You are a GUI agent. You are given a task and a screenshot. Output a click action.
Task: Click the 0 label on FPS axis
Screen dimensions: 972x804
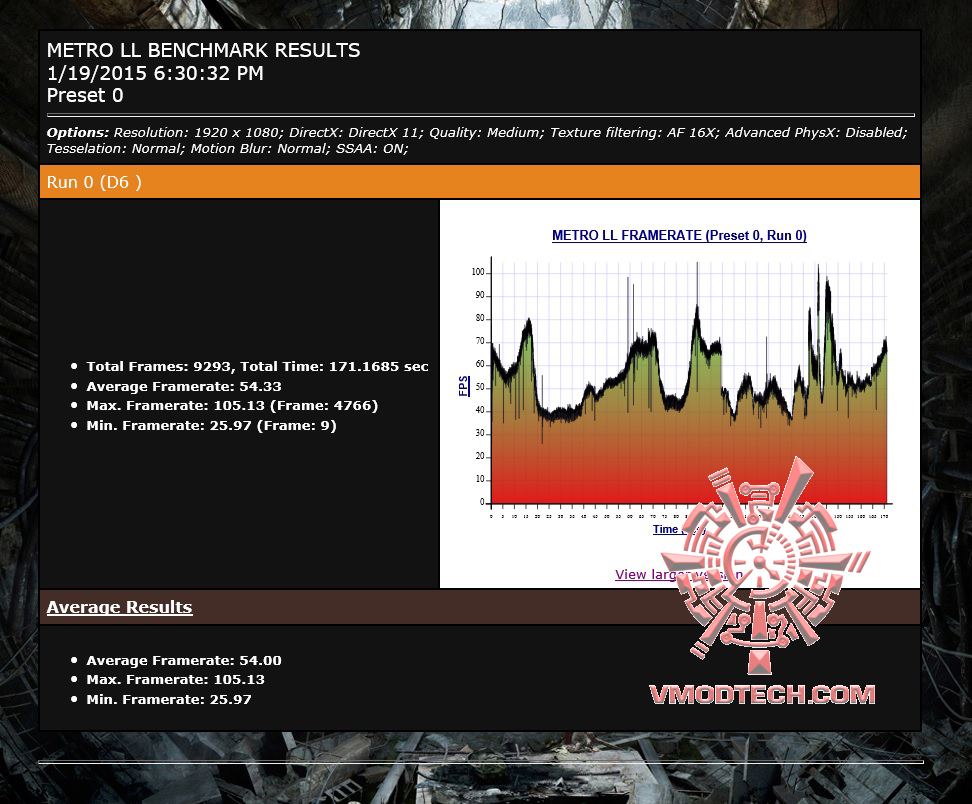pos(482,502)
